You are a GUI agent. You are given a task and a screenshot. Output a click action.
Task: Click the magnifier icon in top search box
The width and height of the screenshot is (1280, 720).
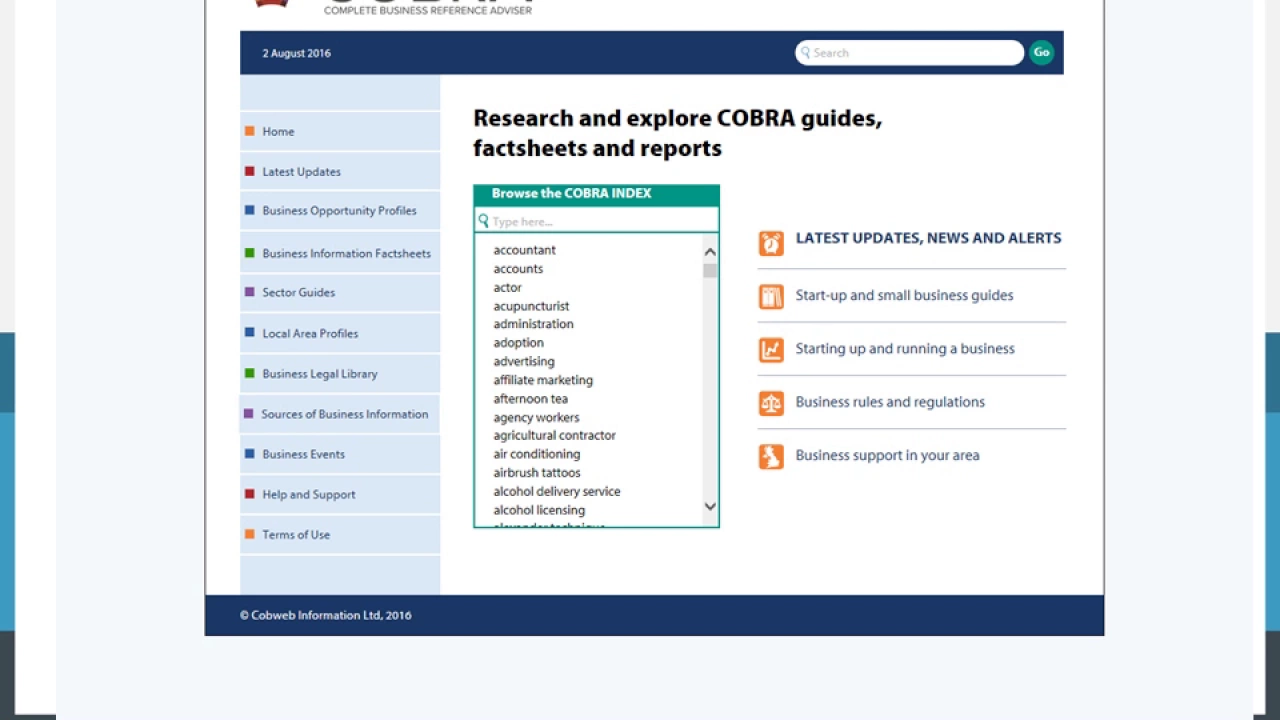point(805,53)
